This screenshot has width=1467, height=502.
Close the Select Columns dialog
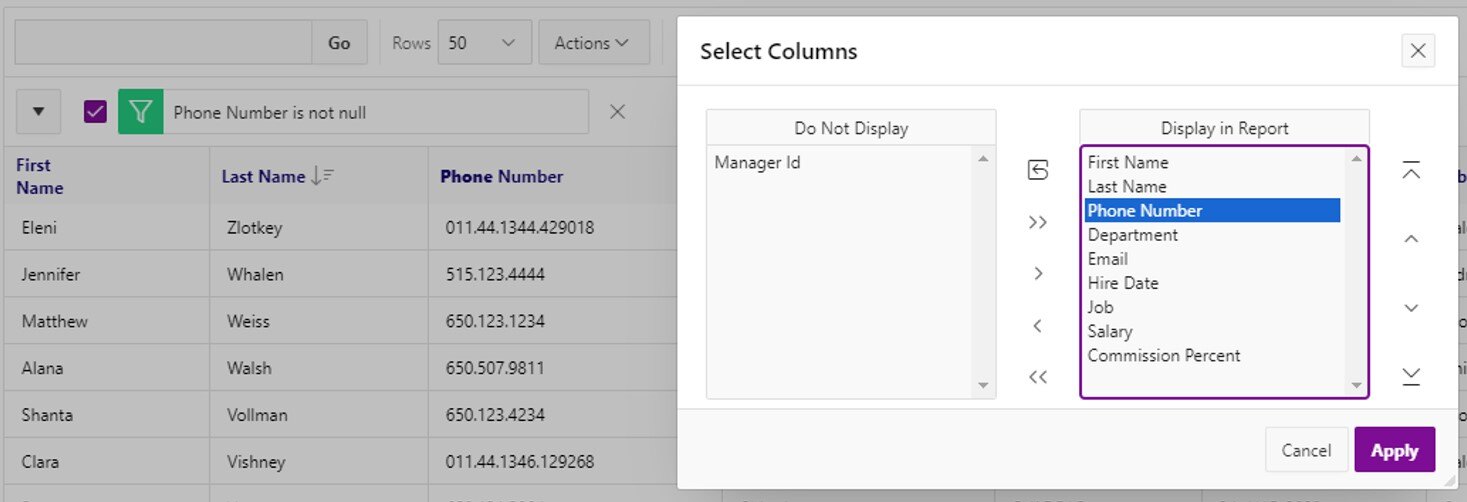(x=1418, y=51)
